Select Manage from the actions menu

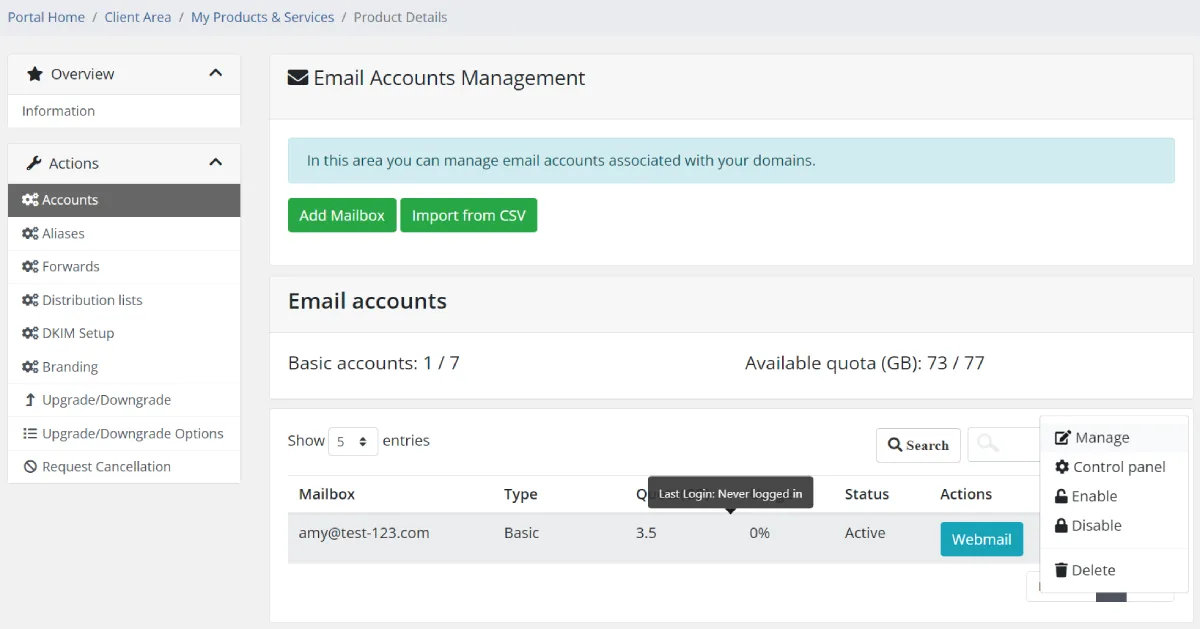click(x=1100, y=437)
